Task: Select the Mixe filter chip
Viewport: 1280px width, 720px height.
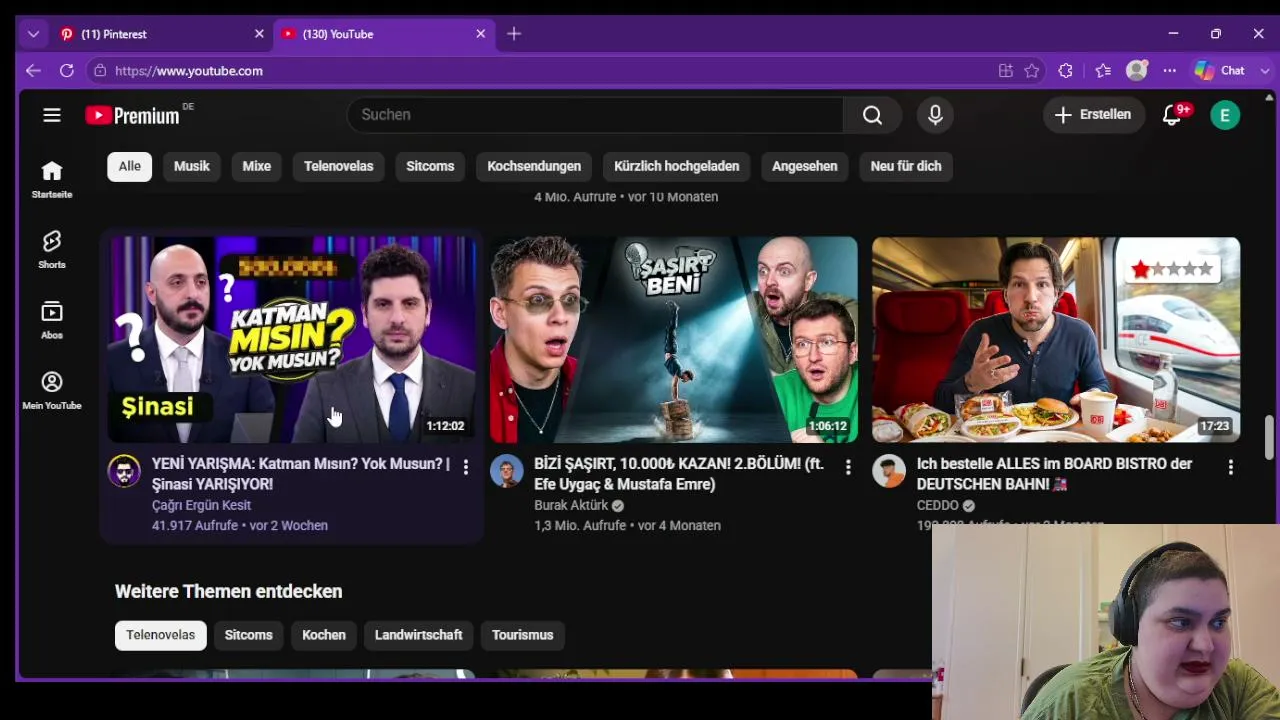Action: coord(257,166)
